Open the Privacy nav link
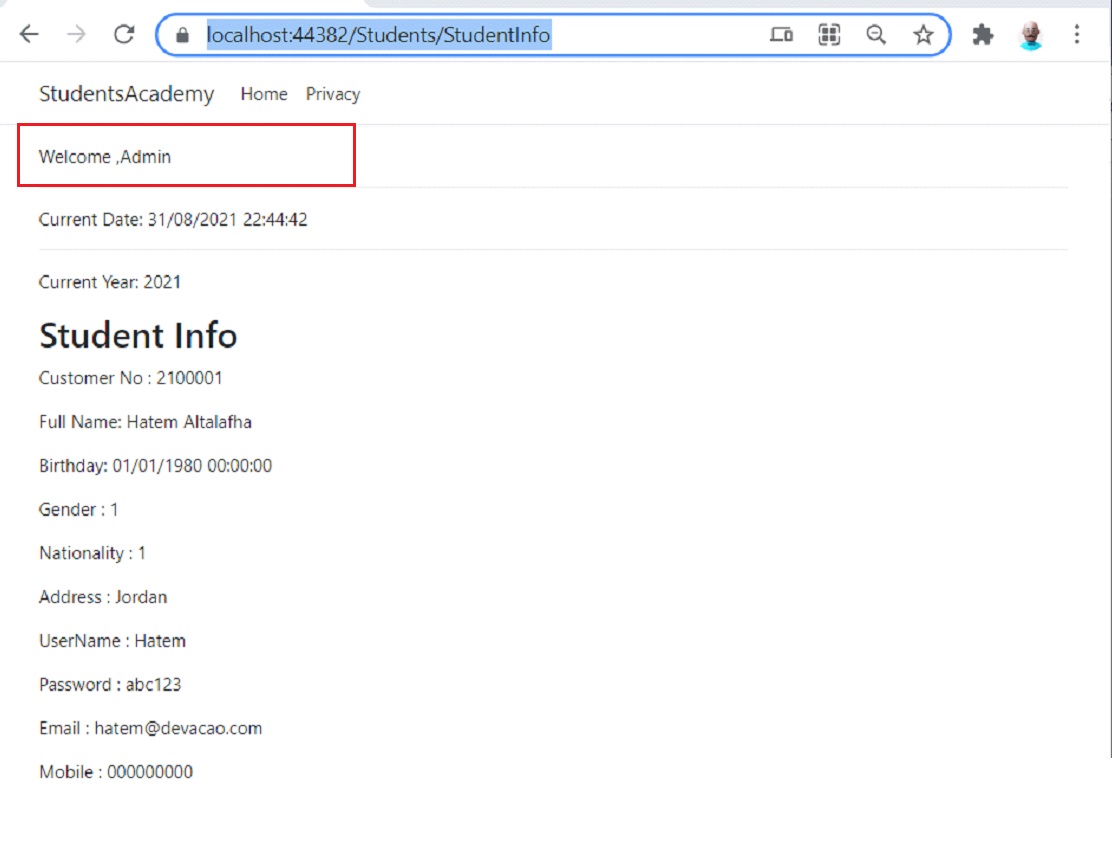 tap(333, 94)
